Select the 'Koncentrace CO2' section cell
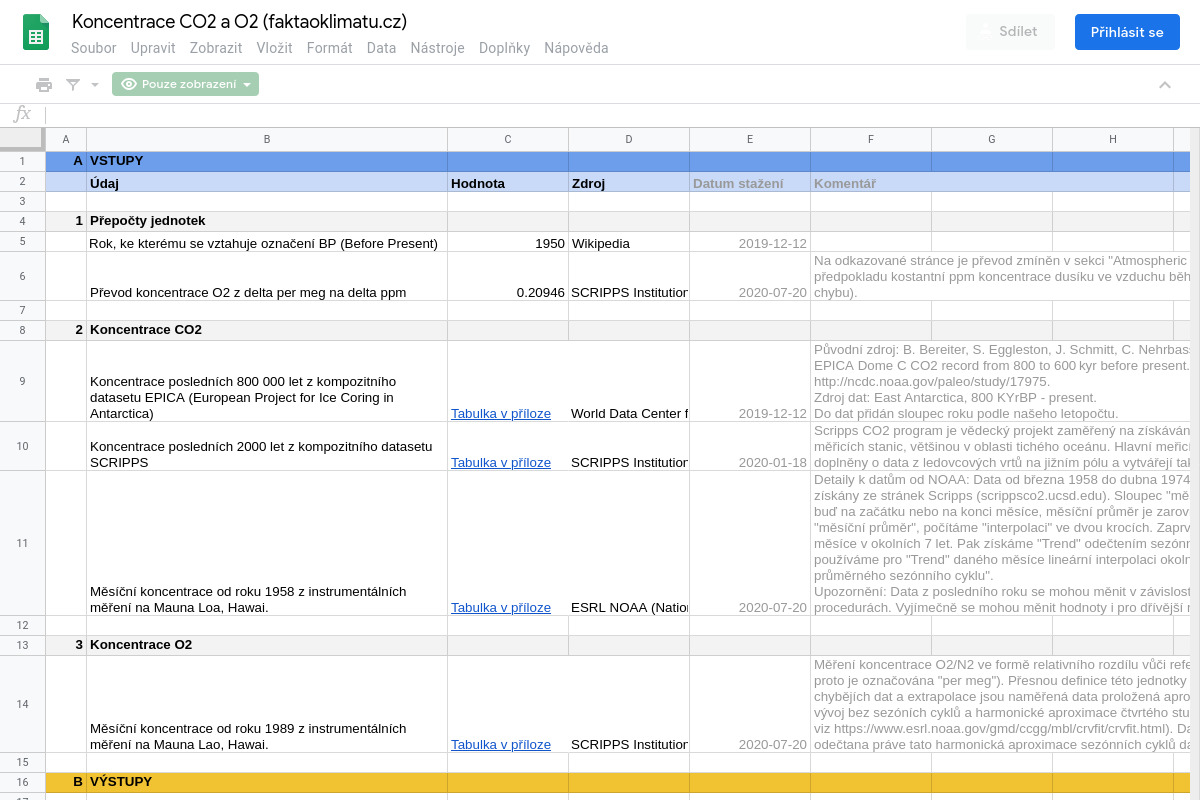 [x=267, y=330]
